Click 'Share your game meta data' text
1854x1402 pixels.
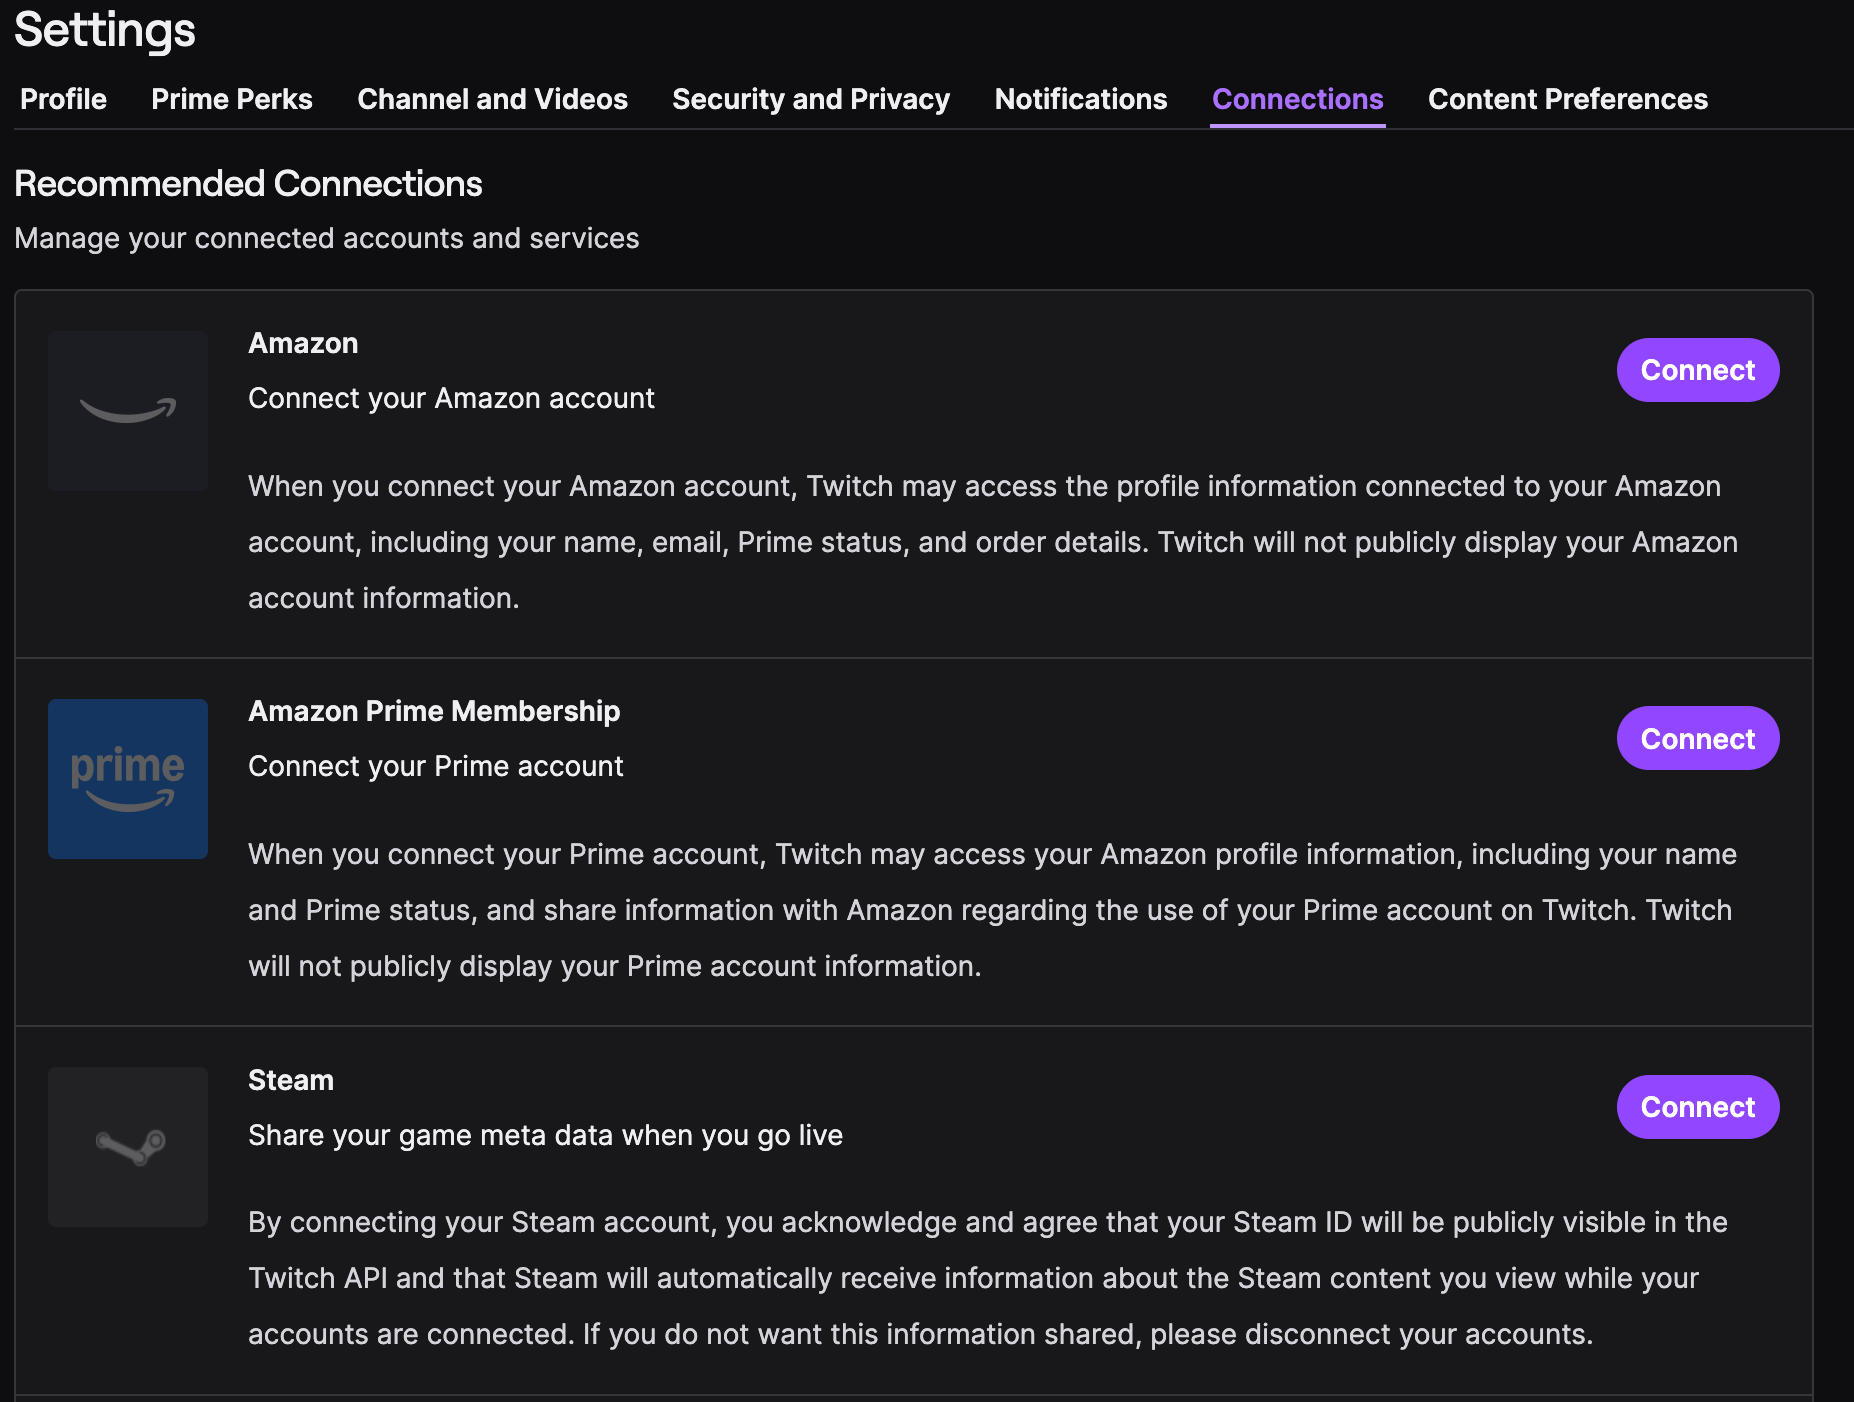pyautogui.click(x=545, y=1135)
